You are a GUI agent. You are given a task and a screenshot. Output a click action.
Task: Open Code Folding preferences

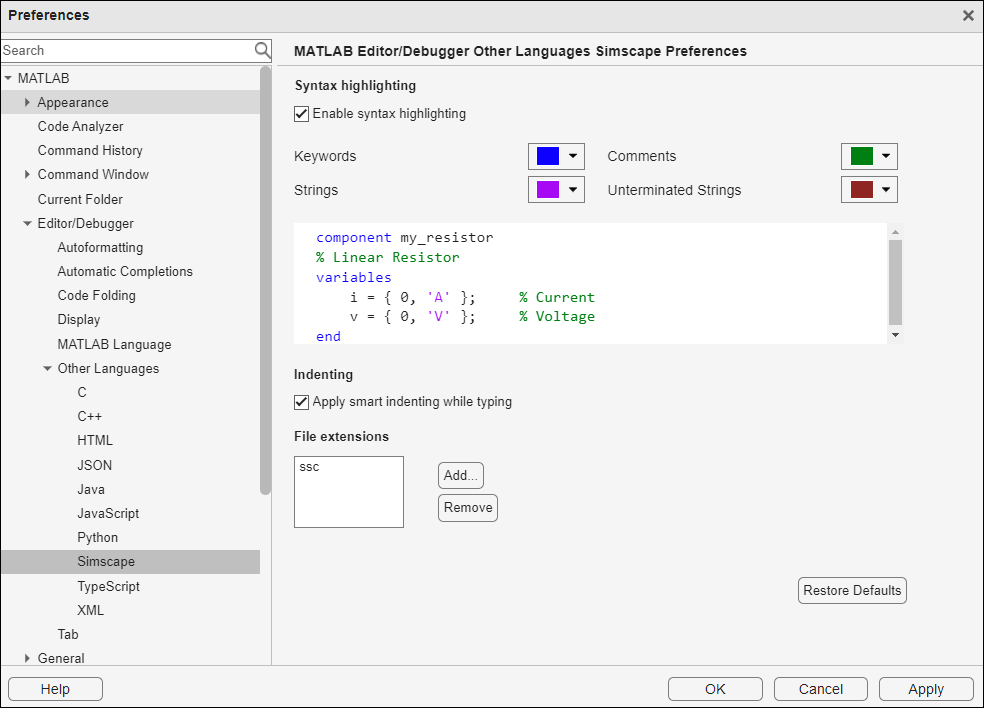tap(97, 296)
